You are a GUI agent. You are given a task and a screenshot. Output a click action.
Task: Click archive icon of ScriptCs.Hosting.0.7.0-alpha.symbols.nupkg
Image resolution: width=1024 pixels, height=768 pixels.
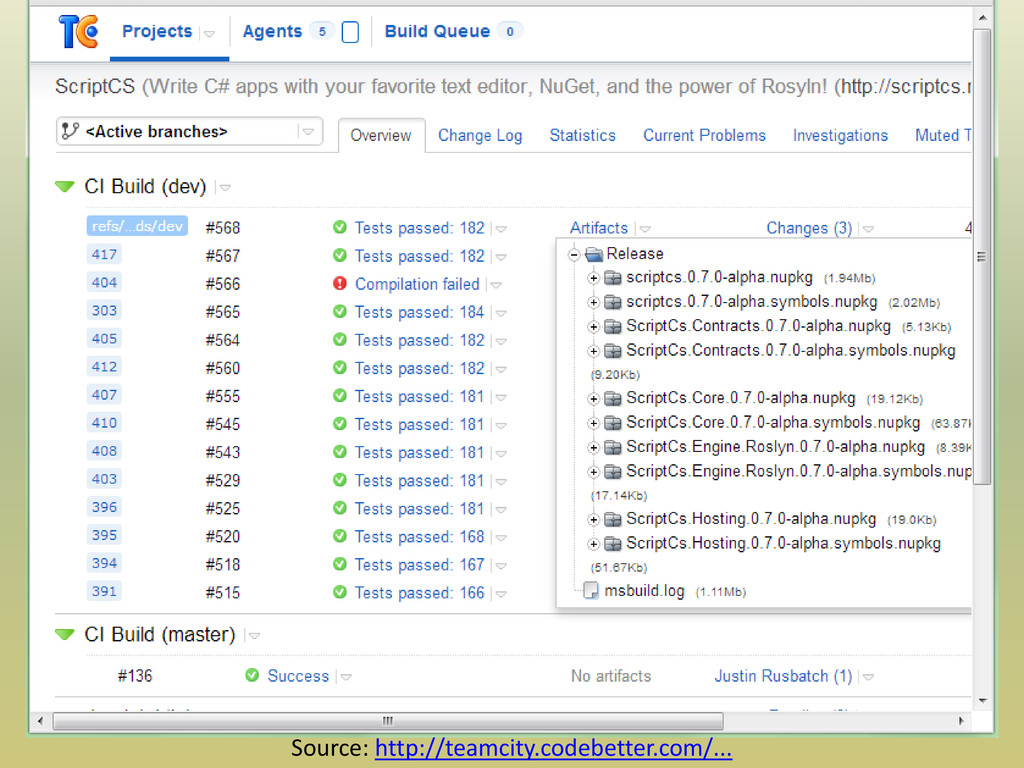click(x=613, y=543)
